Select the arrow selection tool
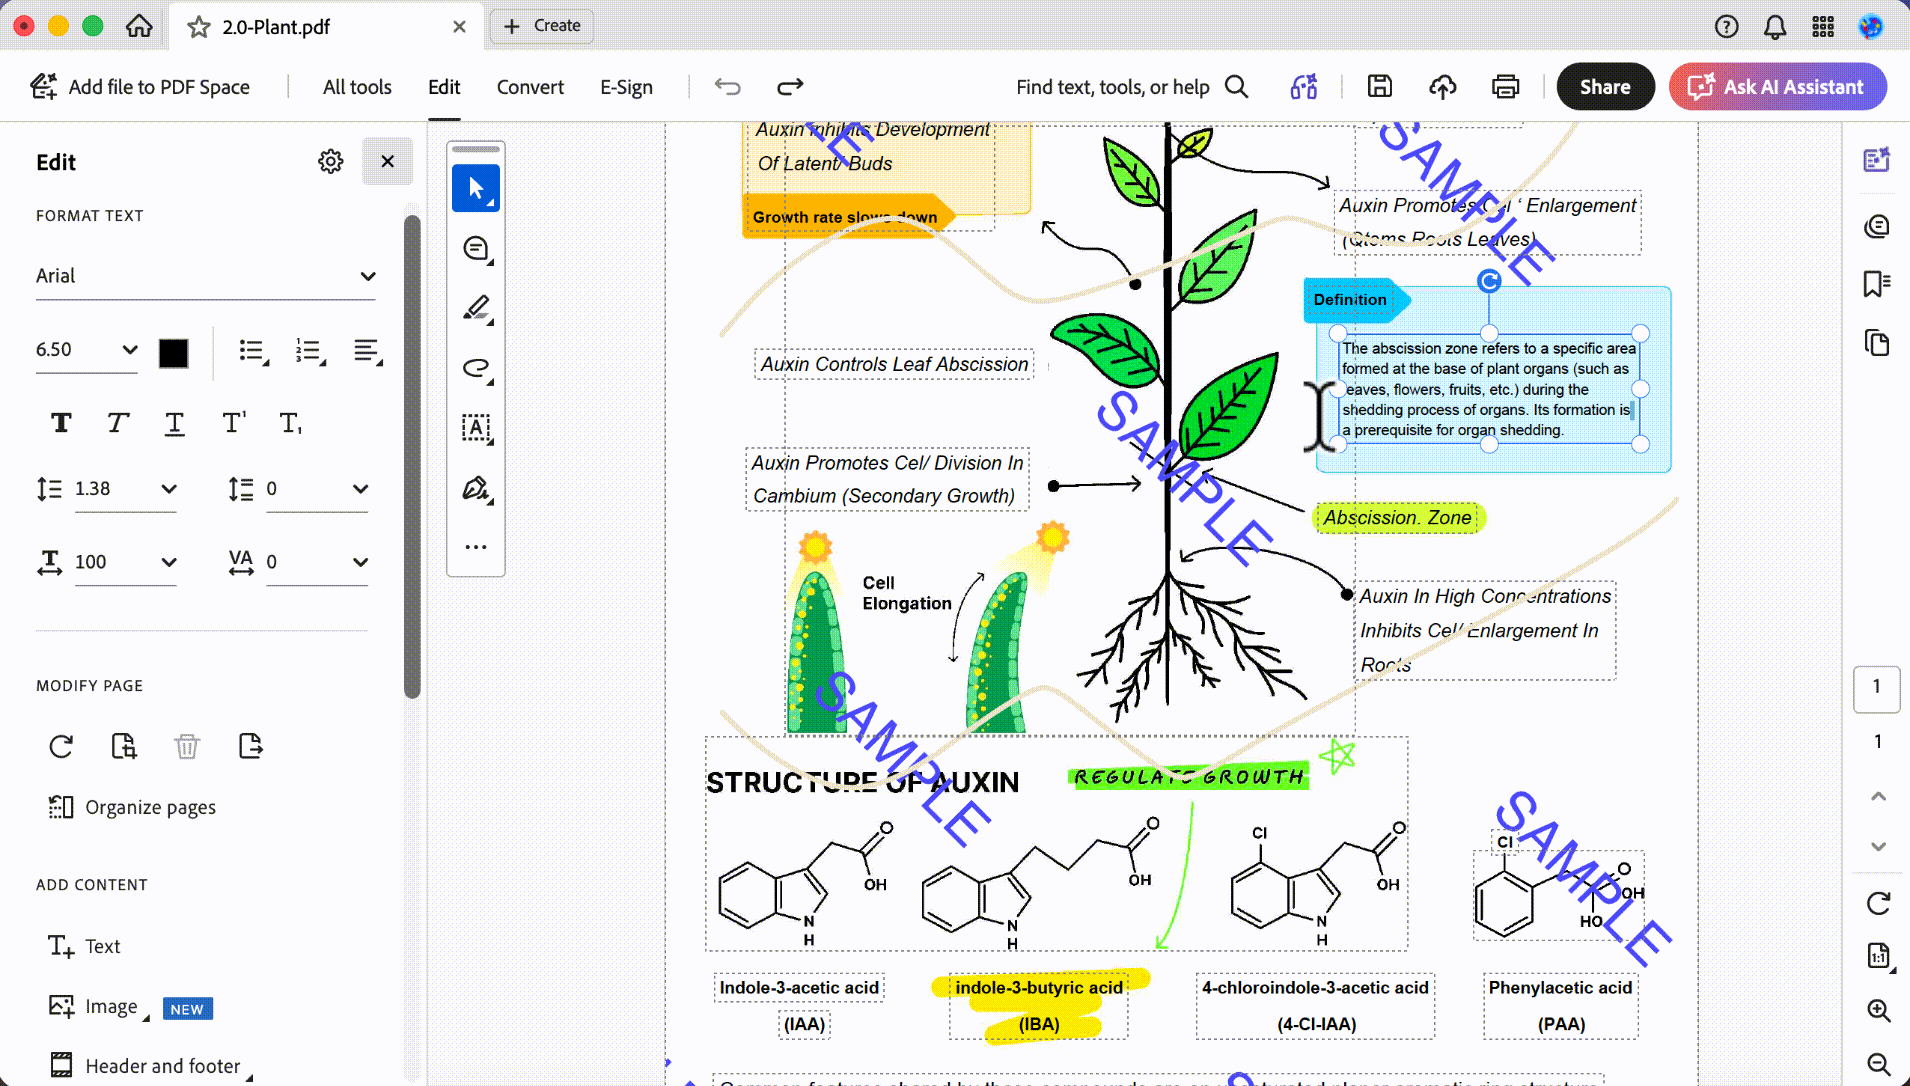The image size is (1910, 1086). tap(476, 189)
